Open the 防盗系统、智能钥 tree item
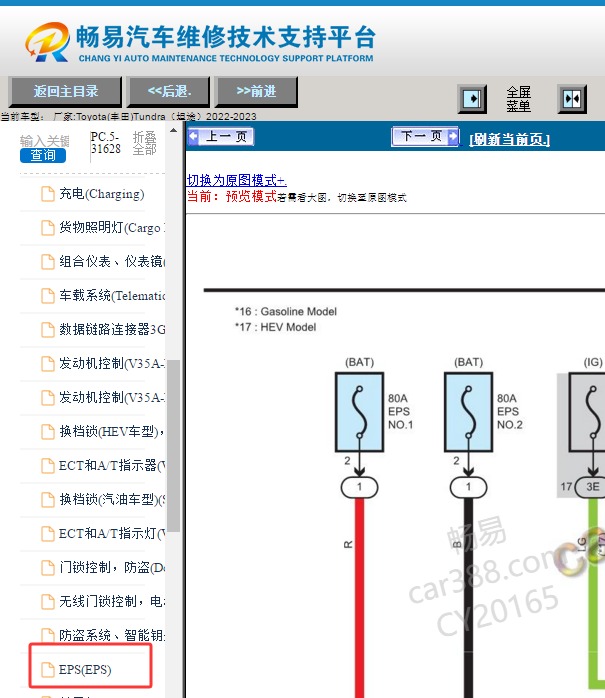 point(111,635)
